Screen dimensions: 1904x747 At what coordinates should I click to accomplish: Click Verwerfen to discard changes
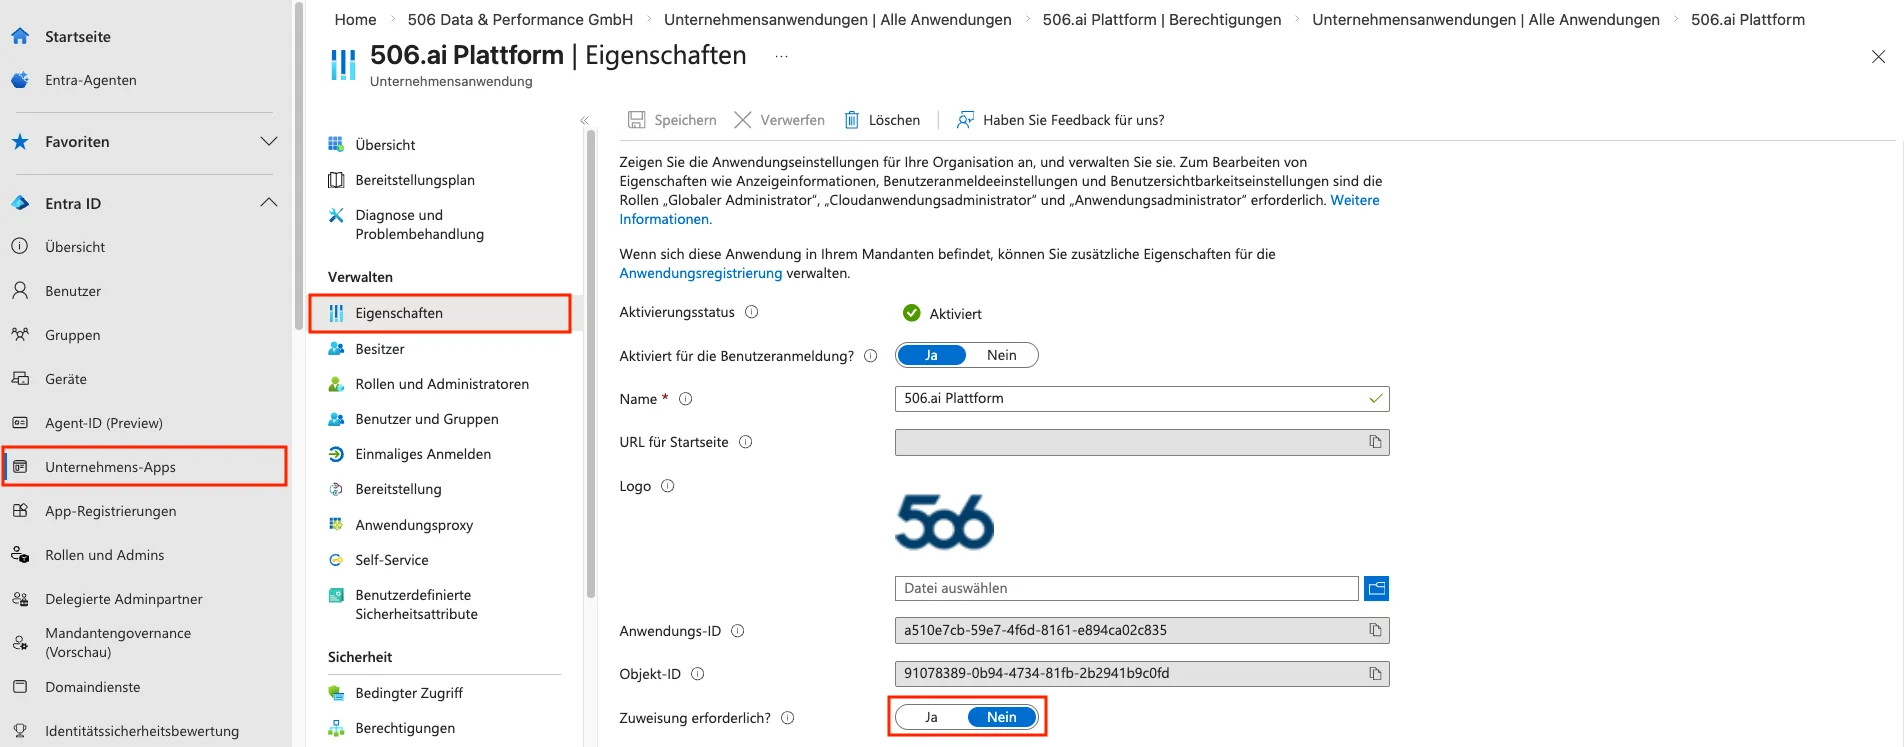coord(780,120)
